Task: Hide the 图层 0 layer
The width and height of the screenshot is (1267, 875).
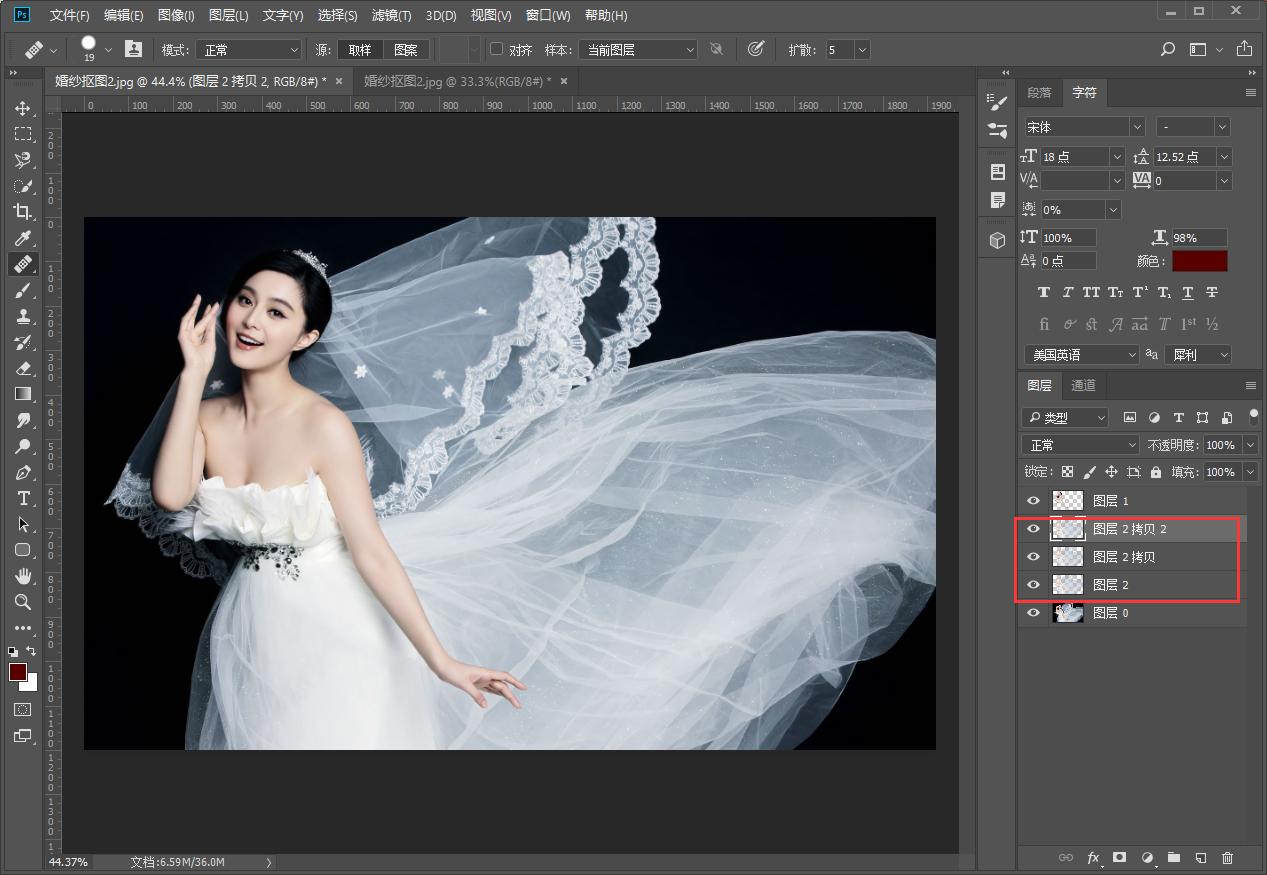Action: (1034, 613)
